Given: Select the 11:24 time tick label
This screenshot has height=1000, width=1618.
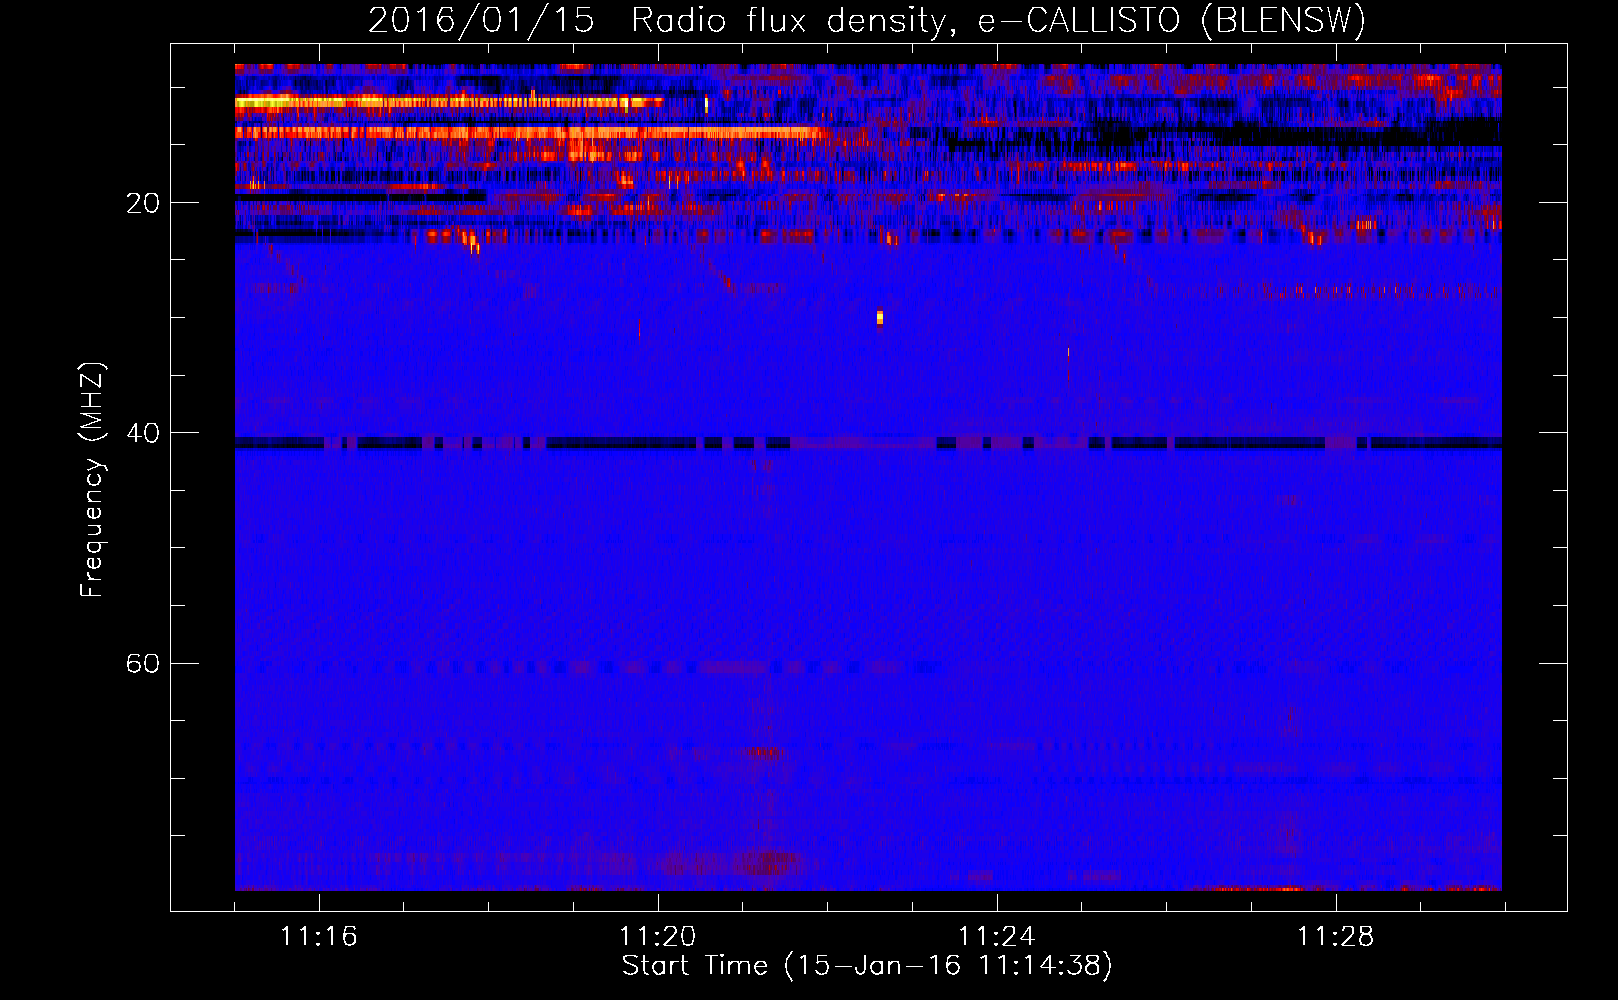Looking at the screenshot, I should pos(996,936).
